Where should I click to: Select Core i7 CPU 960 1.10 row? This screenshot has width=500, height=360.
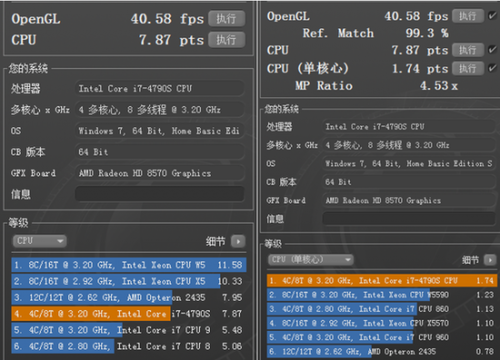click(x=382, y=337)
